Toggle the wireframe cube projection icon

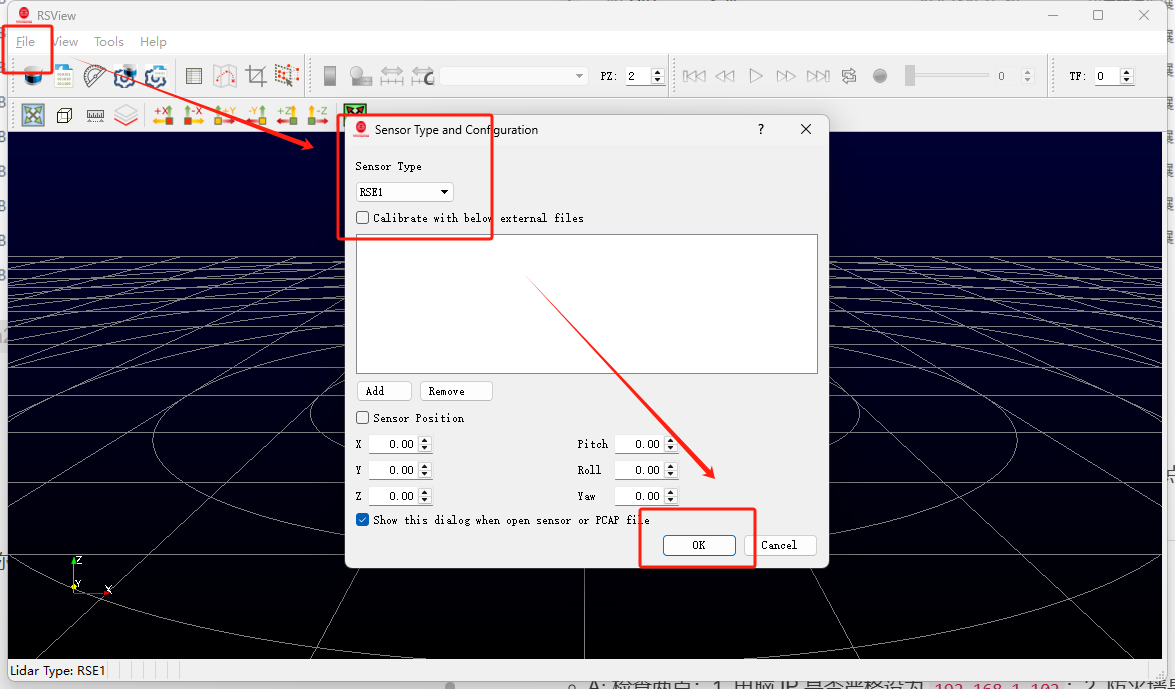[x=64, y=115]
